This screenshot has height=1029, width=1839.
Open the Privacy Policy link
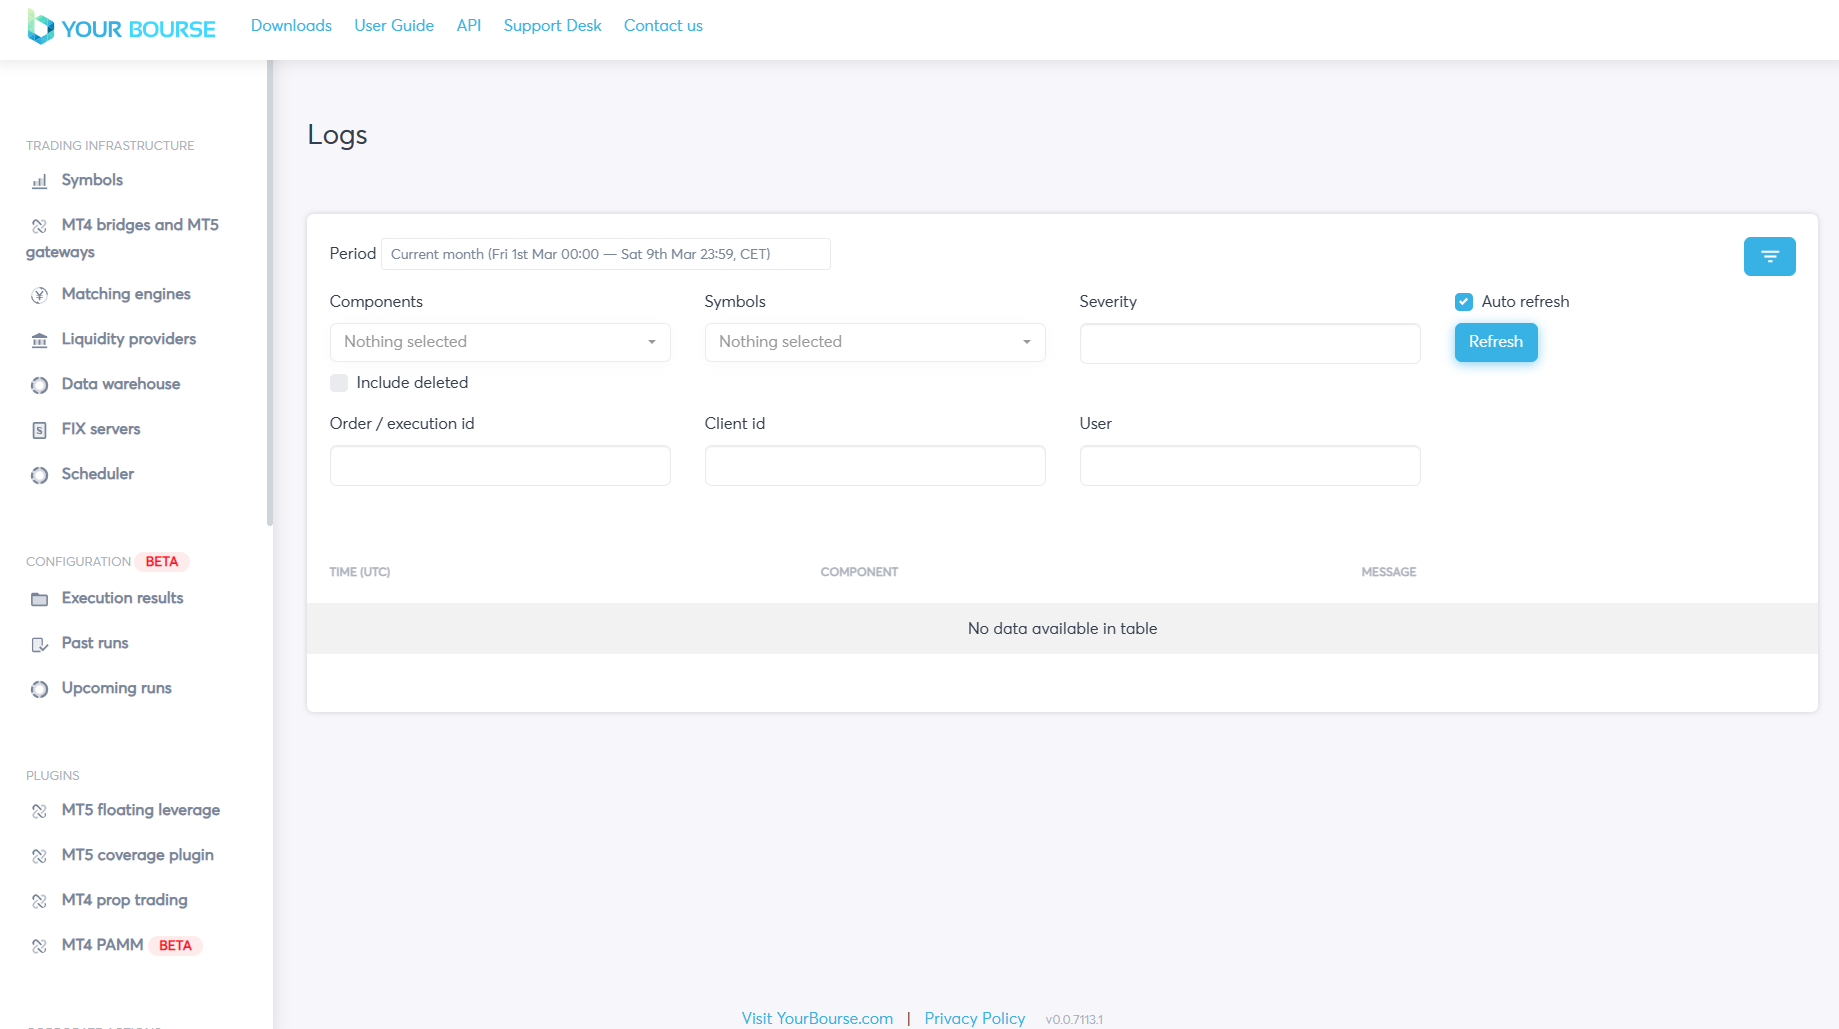pyautogui.click(x=974, y=1018)
